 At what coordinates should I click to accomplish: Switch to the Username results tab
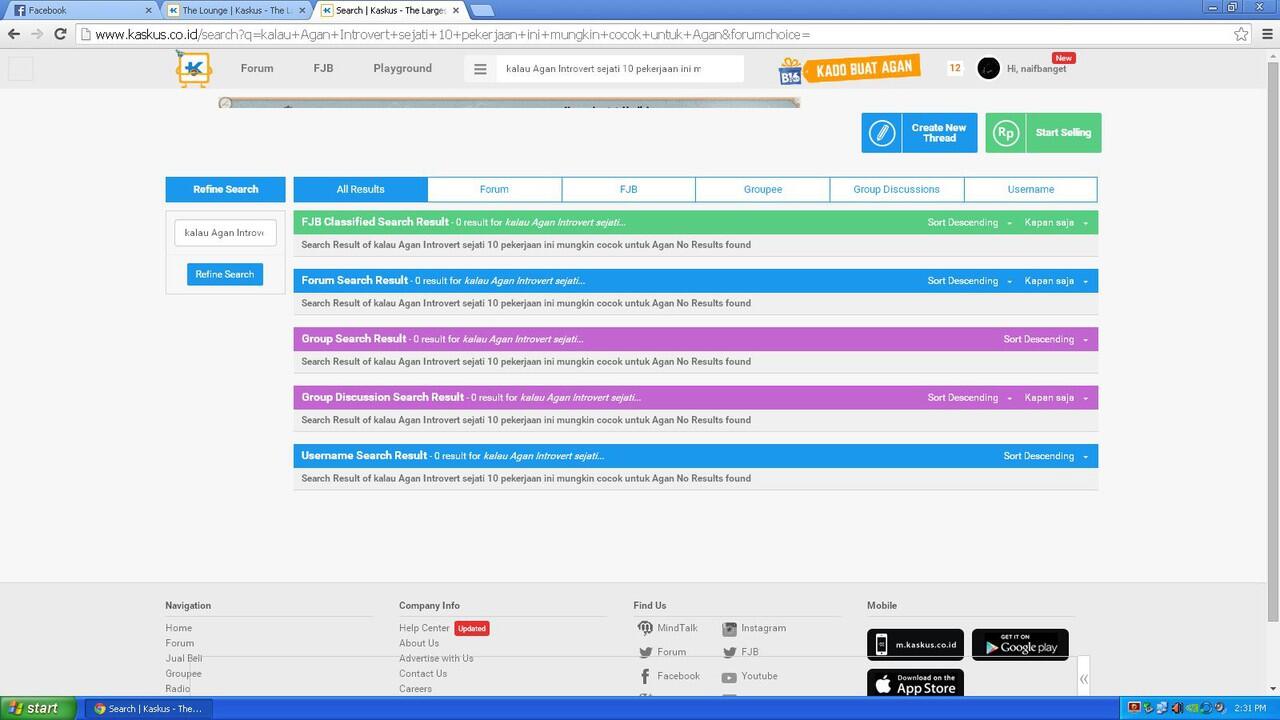click(1031, 189)
